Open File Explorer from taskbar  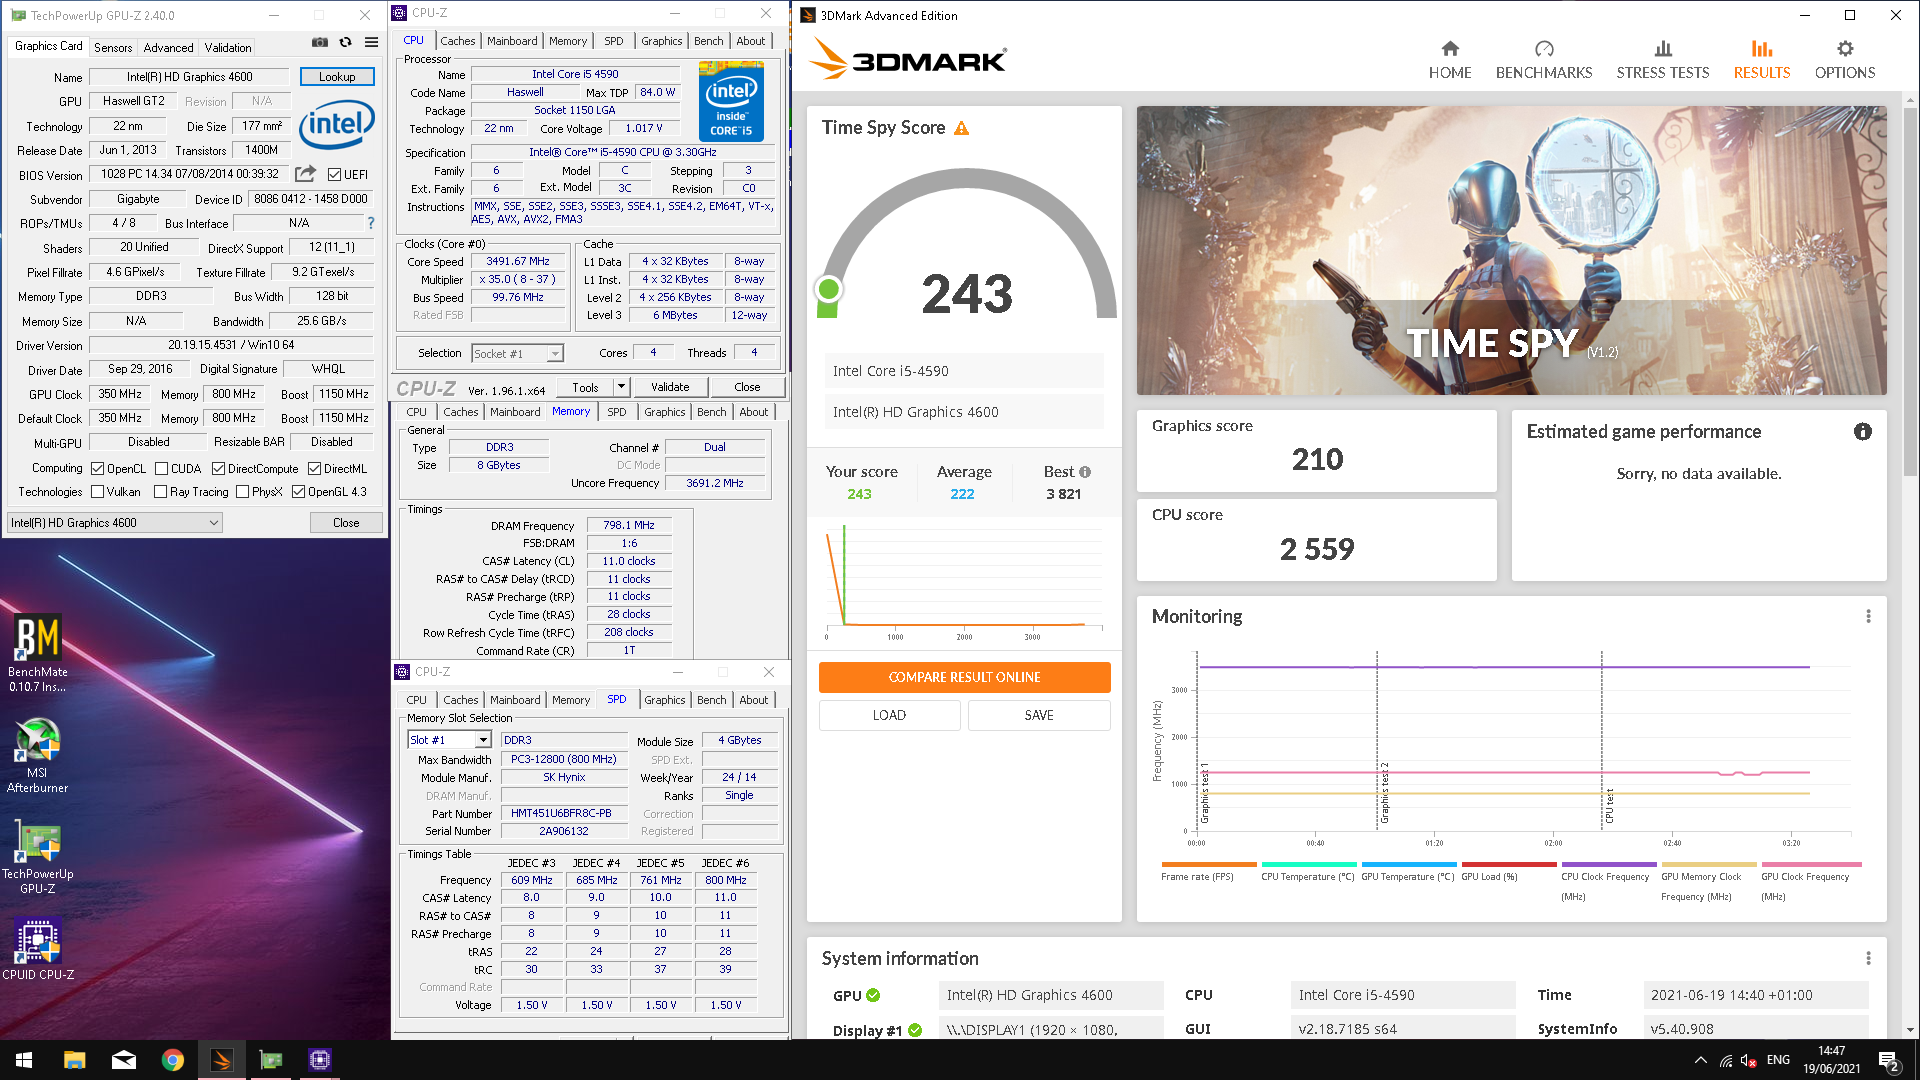[x=74, y=1060]
